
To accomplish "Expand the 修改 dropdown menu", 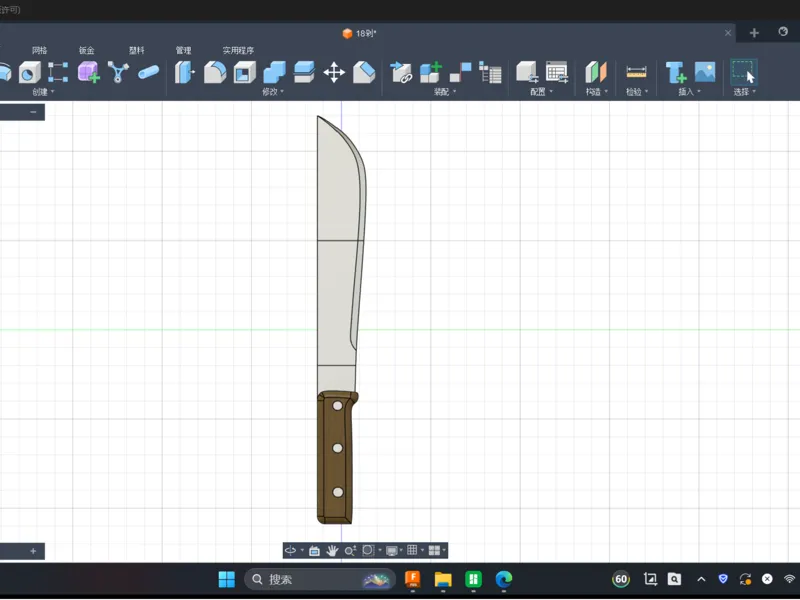I will (x=273, y=92).
